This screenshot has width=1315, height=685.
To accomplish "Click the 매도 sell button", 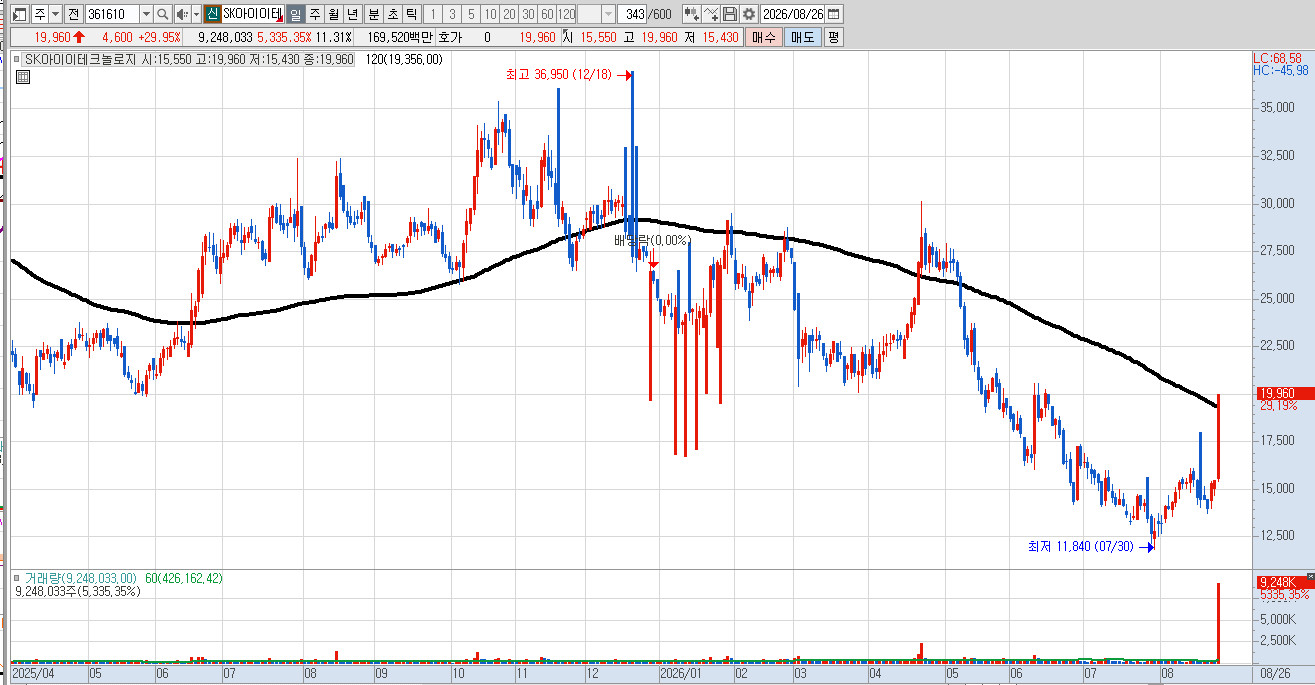I will coord(802,37).
